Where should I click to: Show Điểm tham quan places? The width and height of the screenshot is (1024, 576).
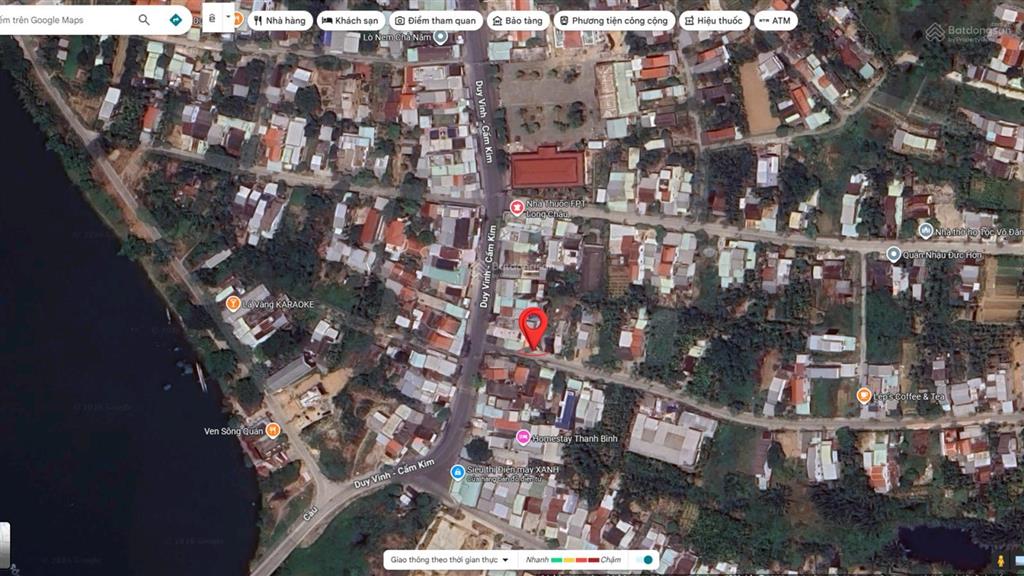[x=436, y=20]
